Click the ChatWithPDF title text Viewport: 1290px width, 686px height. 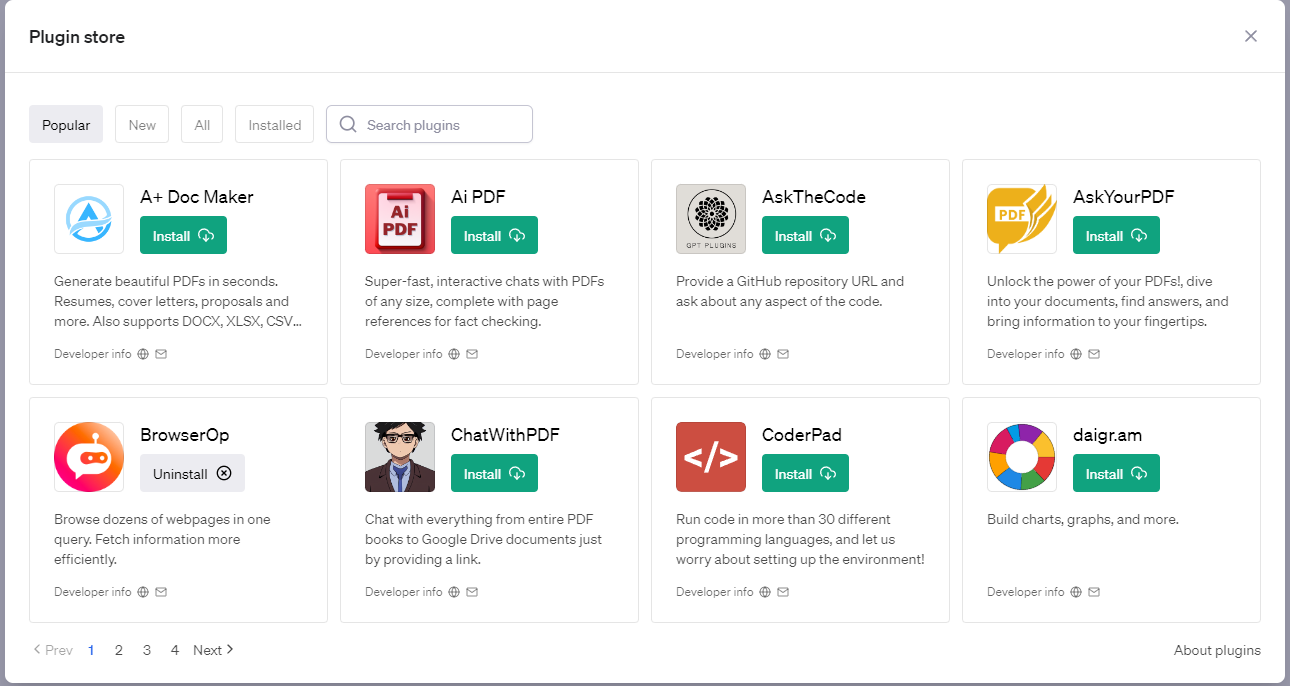coord(505,435)
